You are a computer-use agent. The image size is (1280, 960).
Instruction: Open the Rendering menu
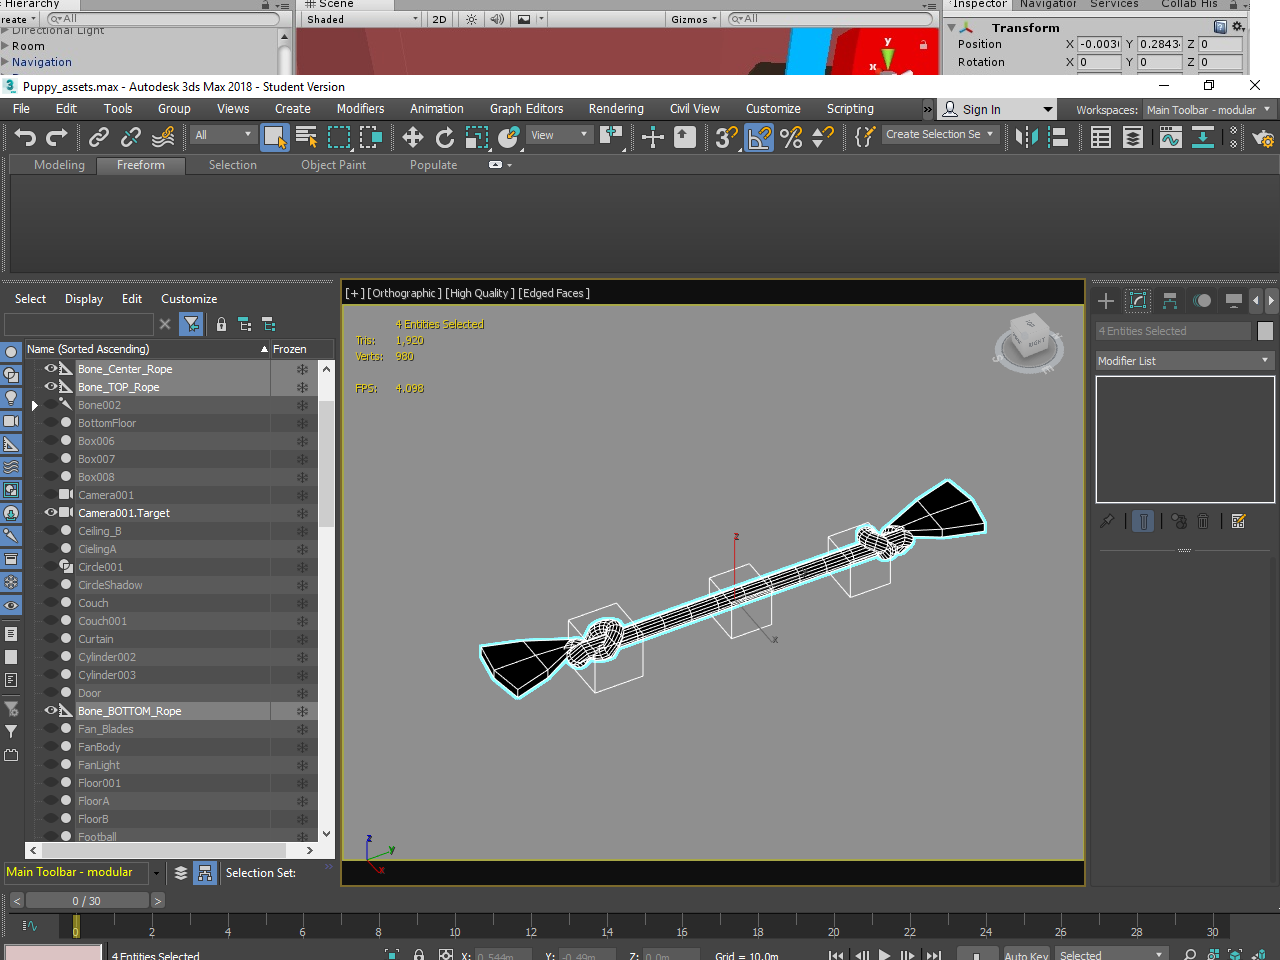point(616,108)
